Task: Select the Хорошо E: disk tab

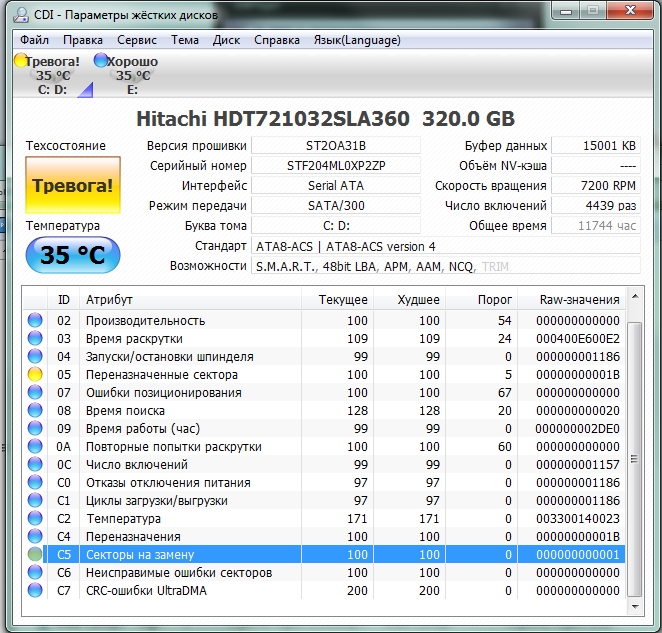Action: (126, 75)
